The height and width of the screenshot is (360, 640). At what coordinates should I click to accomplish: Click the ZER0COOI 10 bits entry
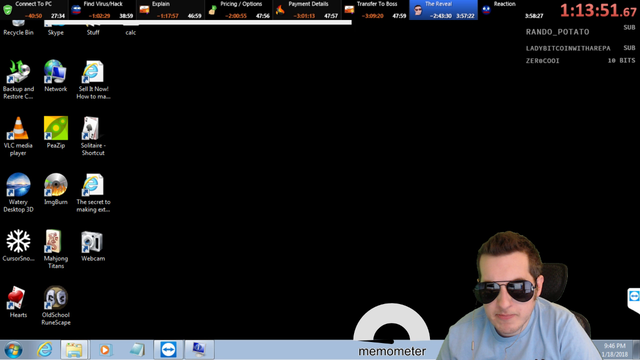point(580,60)
